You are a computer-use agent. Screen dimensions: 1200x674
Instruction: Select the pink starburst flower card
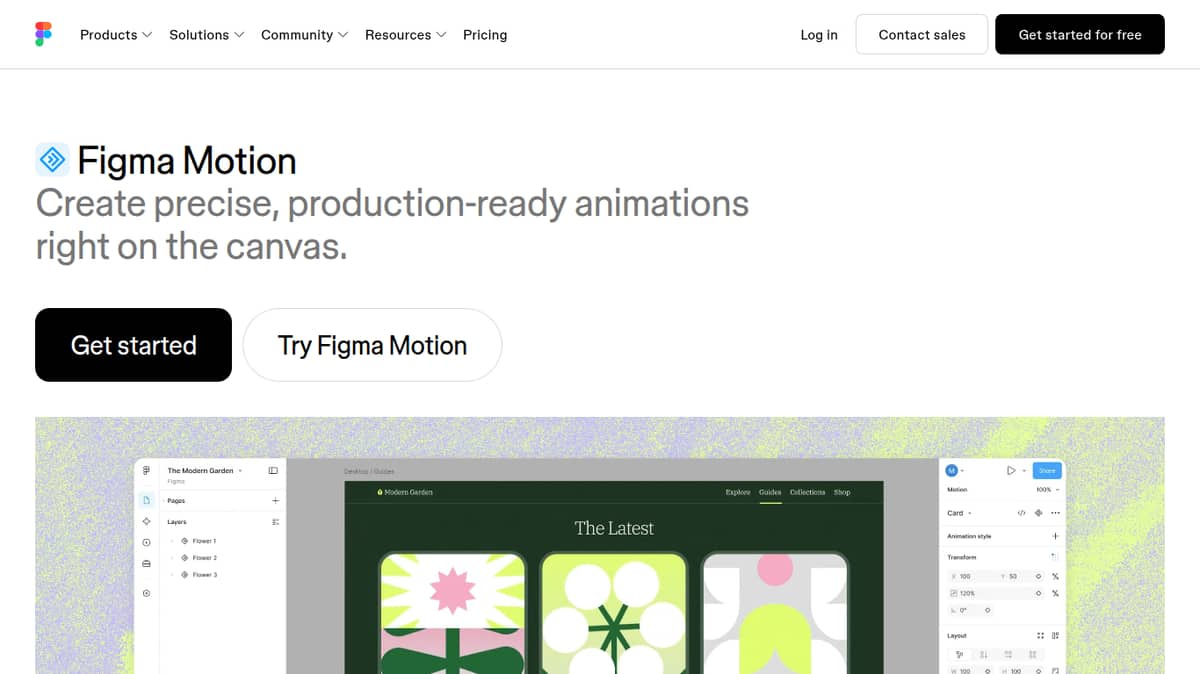(x=452, y=612)
